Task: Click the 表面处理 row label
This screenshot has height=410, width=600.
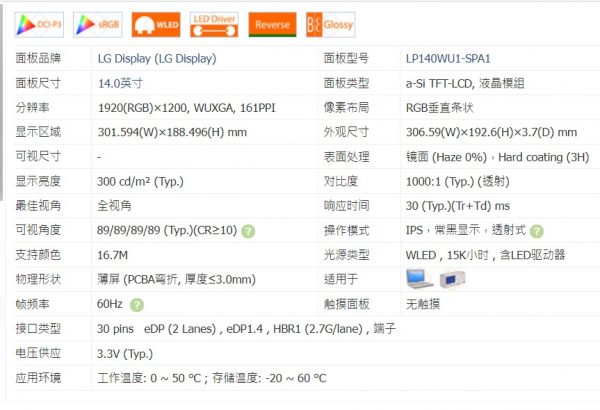Action: (x=346, y=157)
